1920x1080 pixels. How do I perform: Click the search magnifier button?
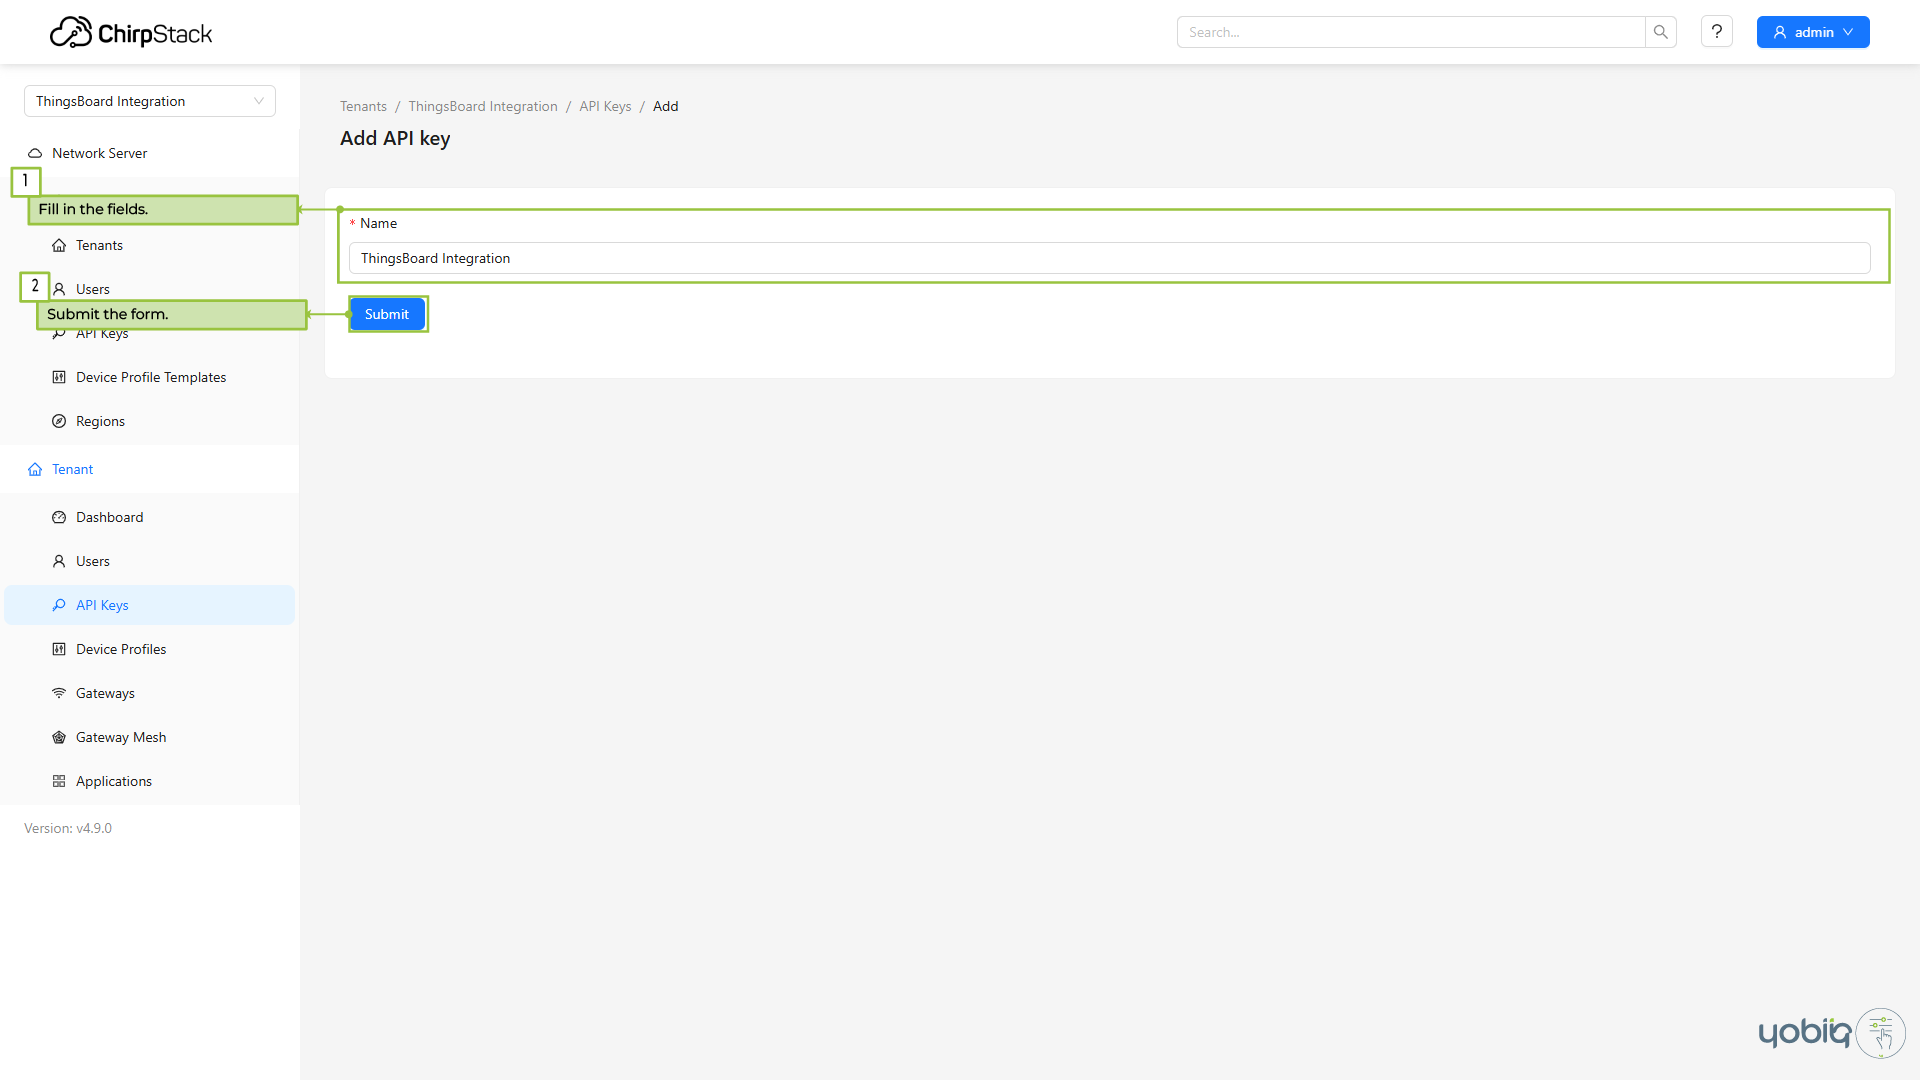(x=1661, y=32)
